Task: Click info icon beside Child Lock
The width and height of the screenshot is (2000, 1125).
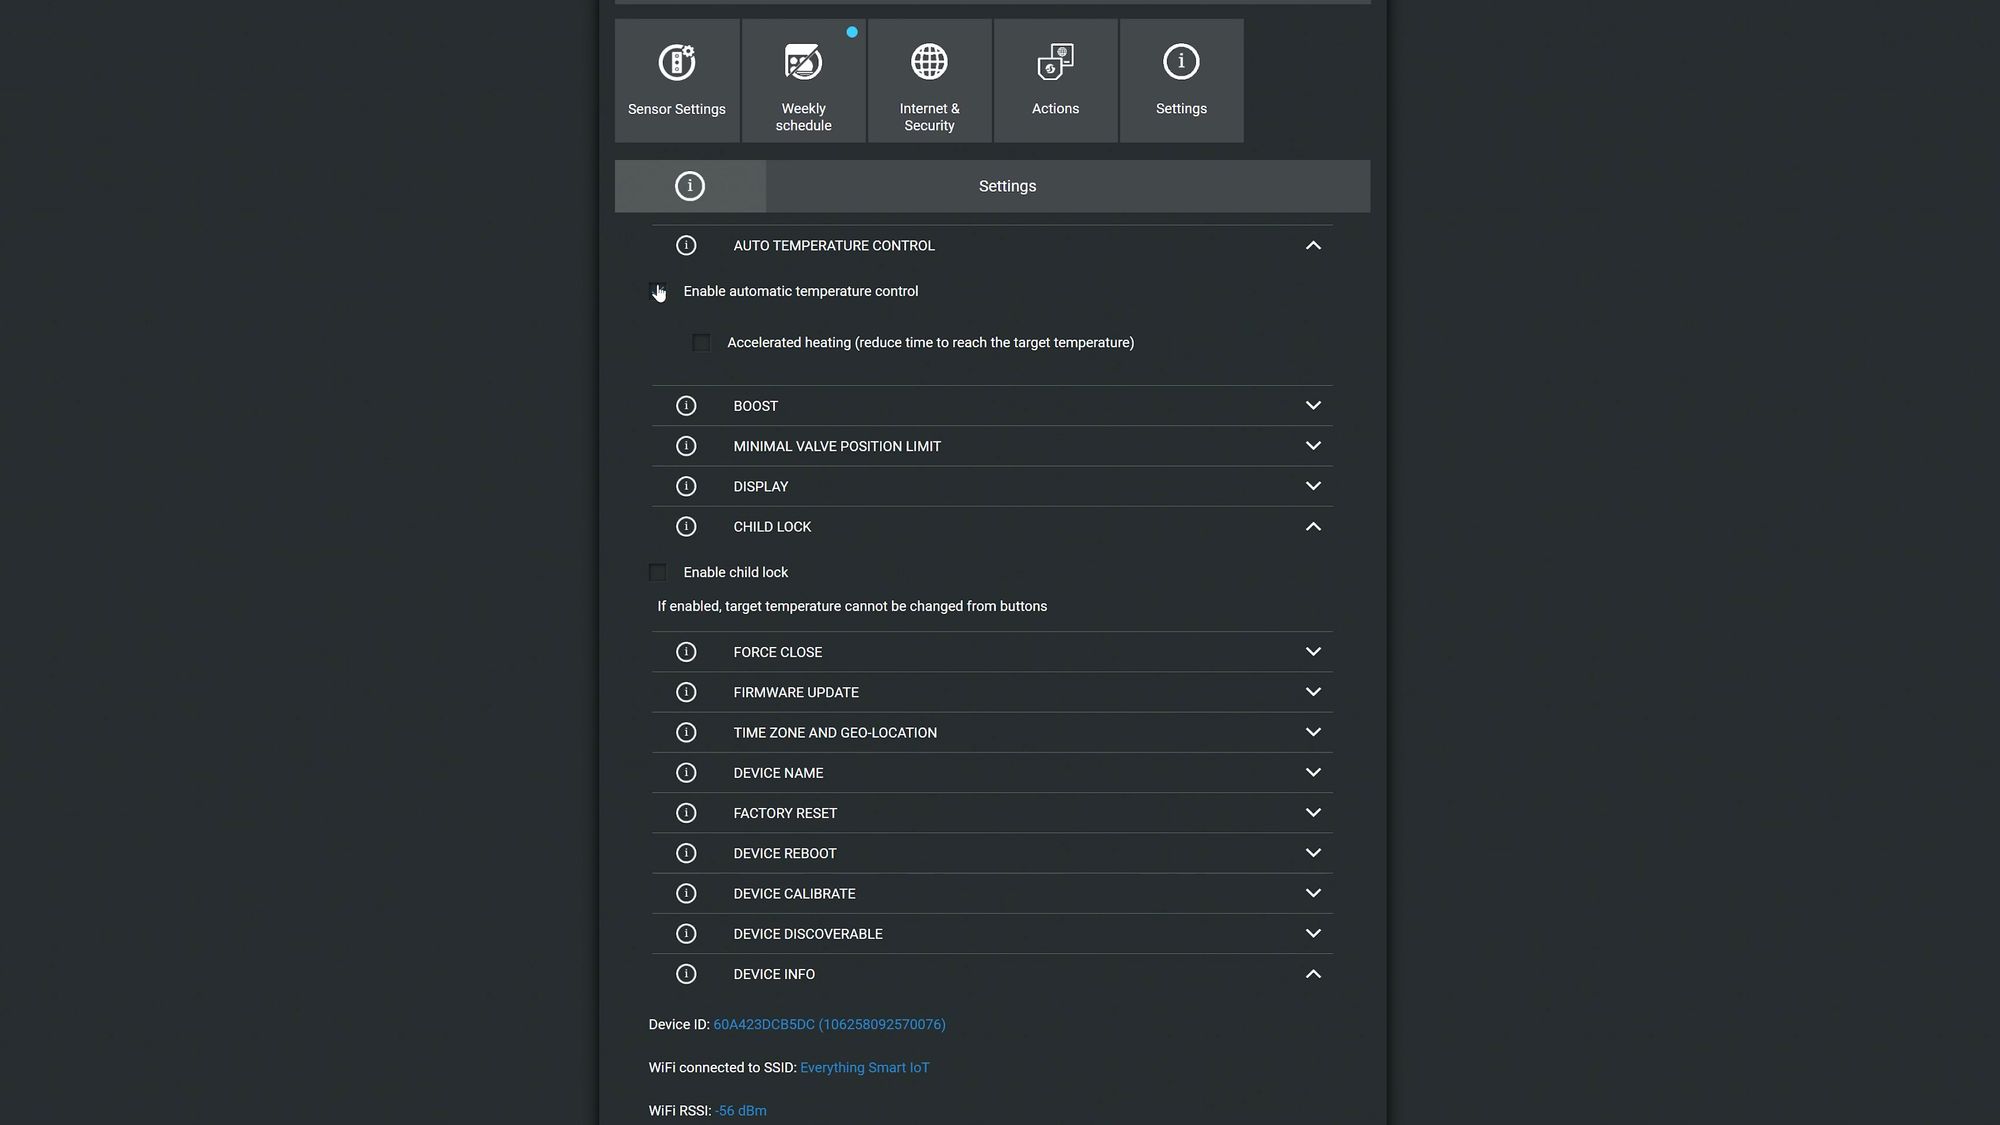Action: pyautogui.click(x=686, y=526)
